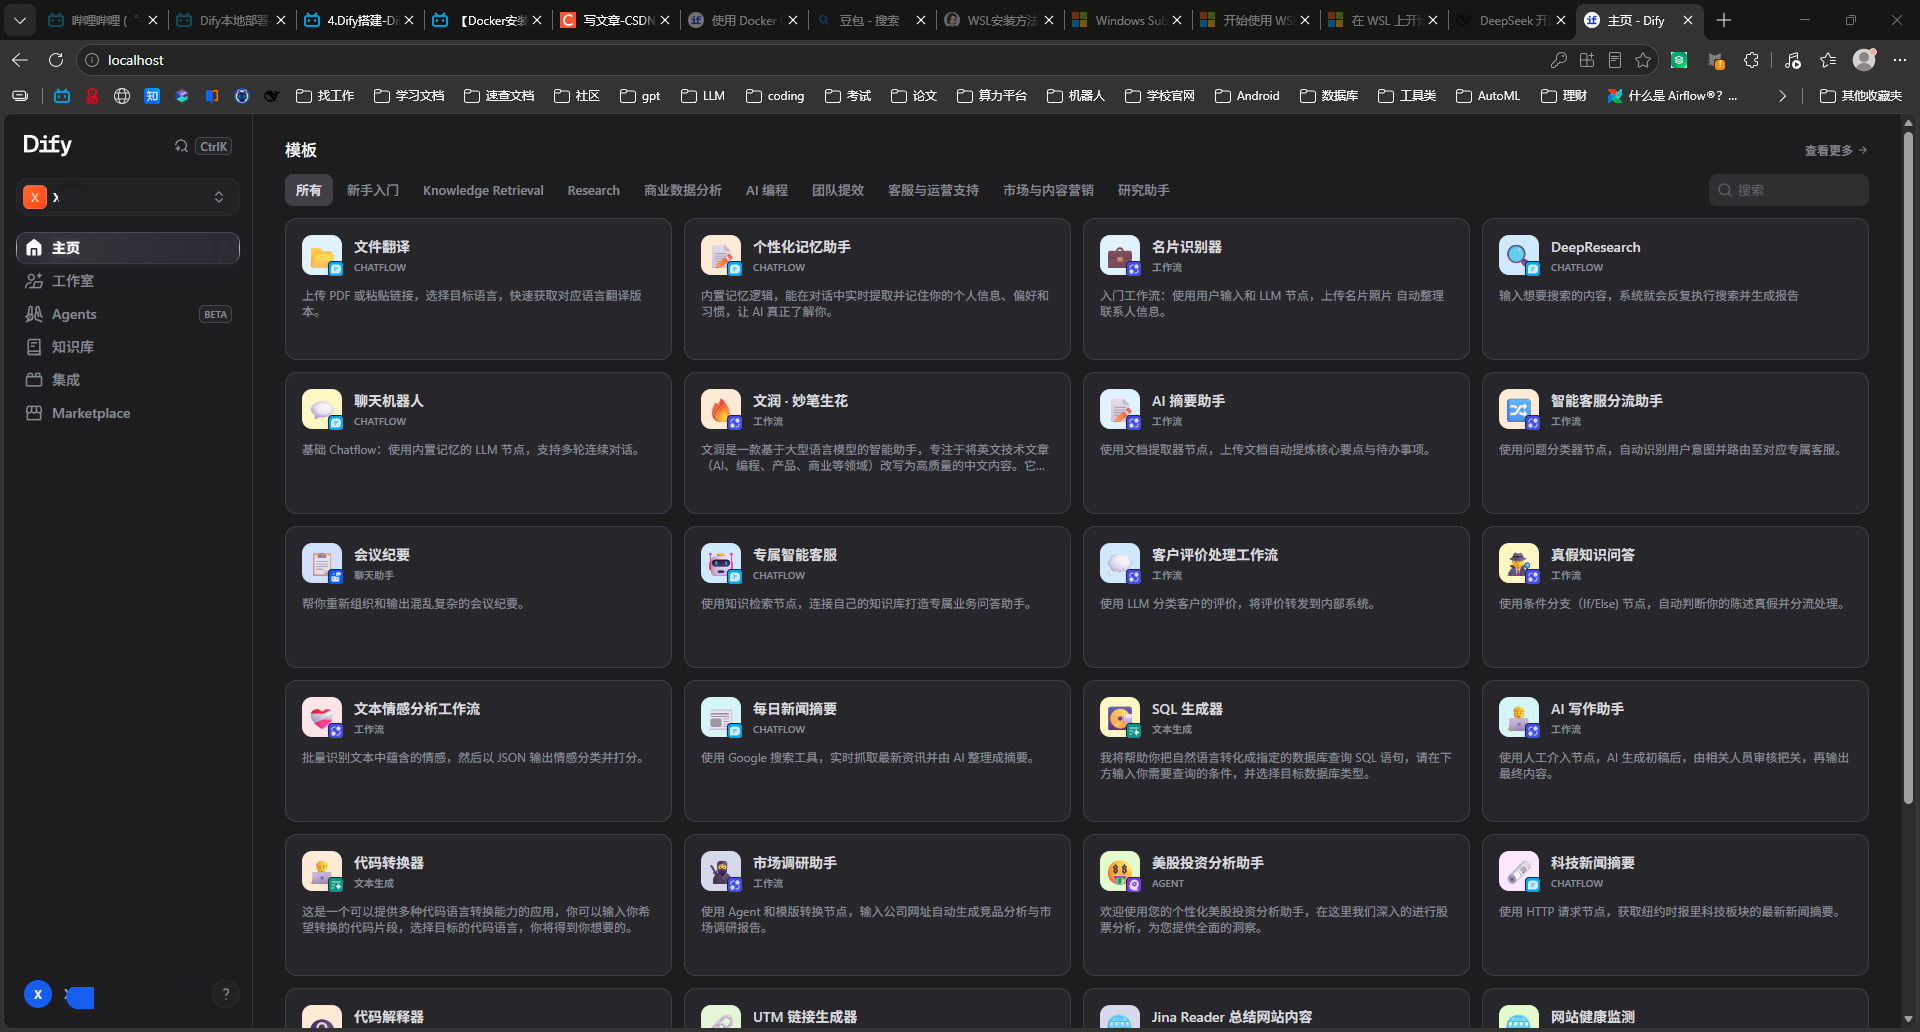The height and width of the screenshot is (1032, 1920).
Task: Switch to the AI 编程 category tab
Action: pos(767,190)
